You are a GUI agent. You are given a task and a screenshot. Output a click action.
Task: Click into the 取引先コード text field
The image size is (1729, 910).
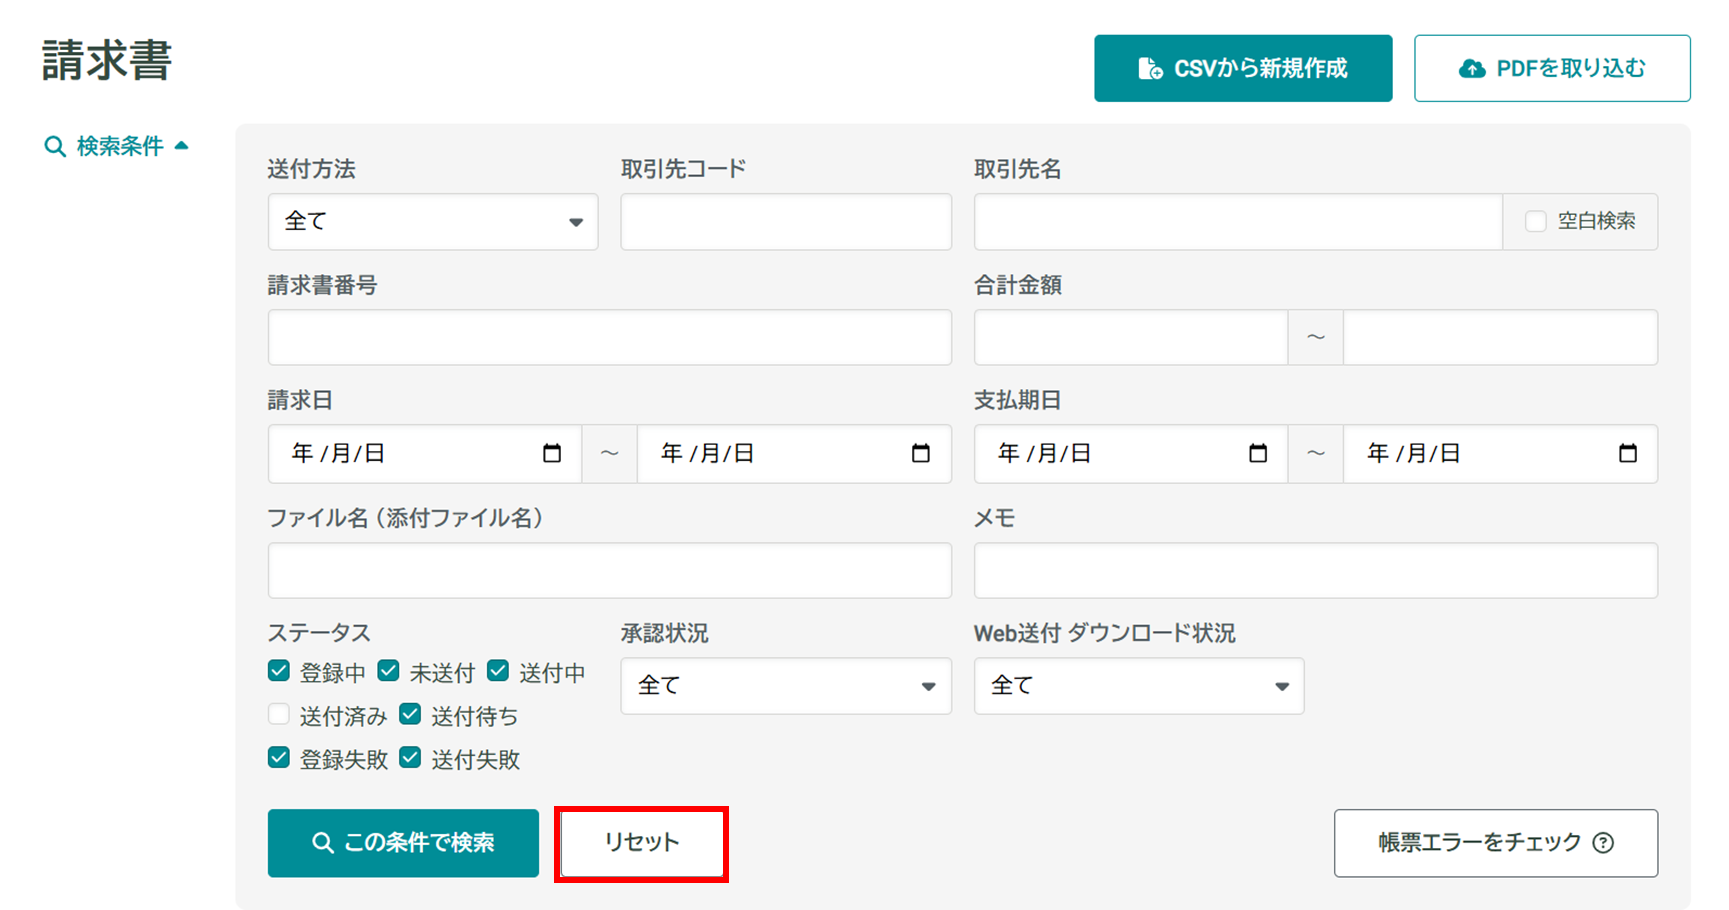tap(785, 222)
